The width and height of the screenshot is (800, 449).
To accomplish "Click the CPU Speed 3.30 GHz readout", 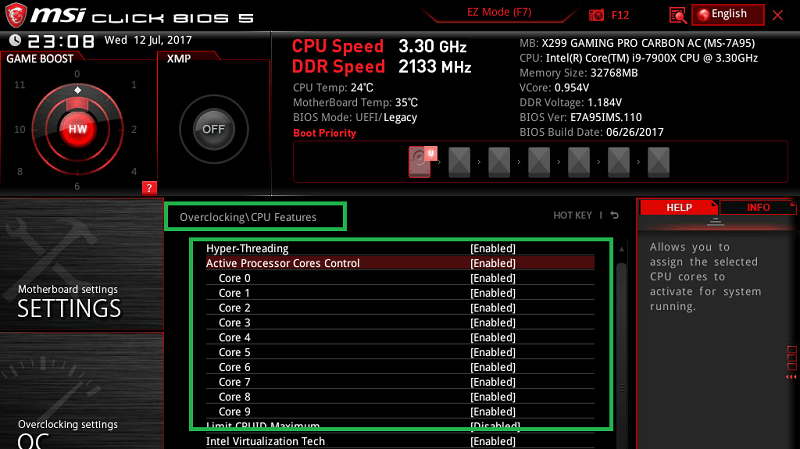I will pos(379,46).
